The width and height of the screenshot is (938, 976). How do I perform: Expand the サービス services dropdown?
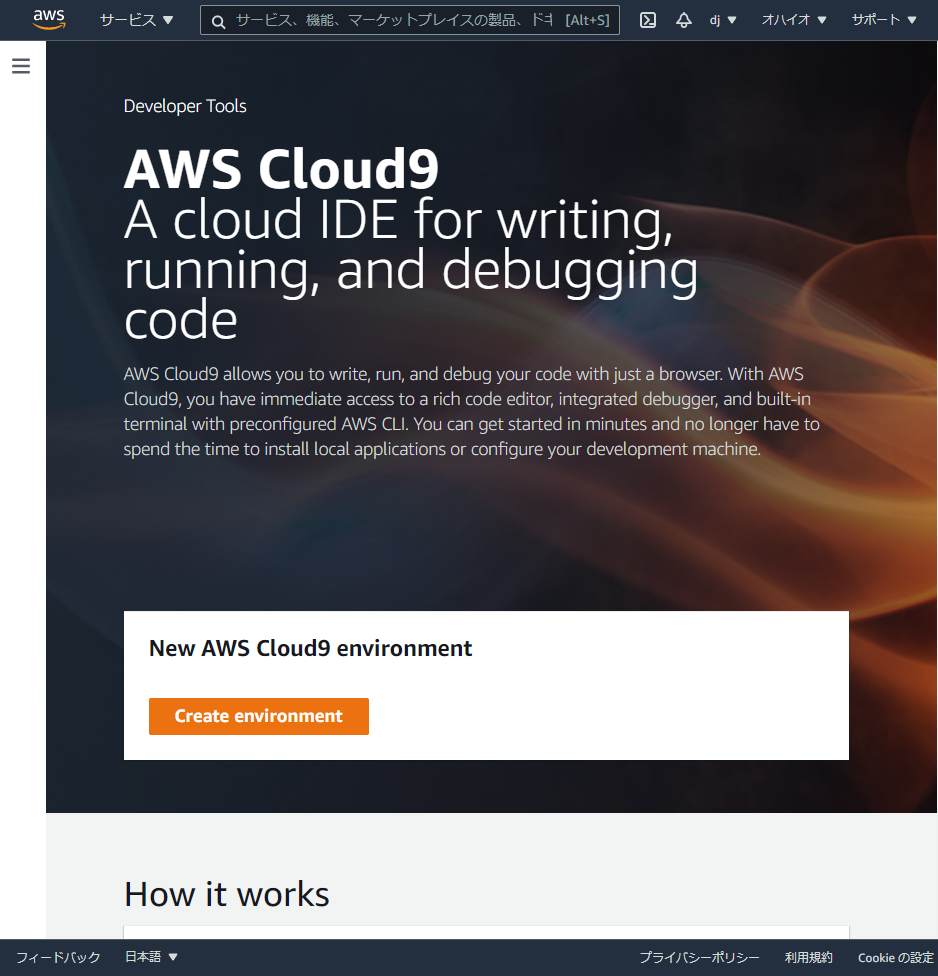(x=136, y=20)
